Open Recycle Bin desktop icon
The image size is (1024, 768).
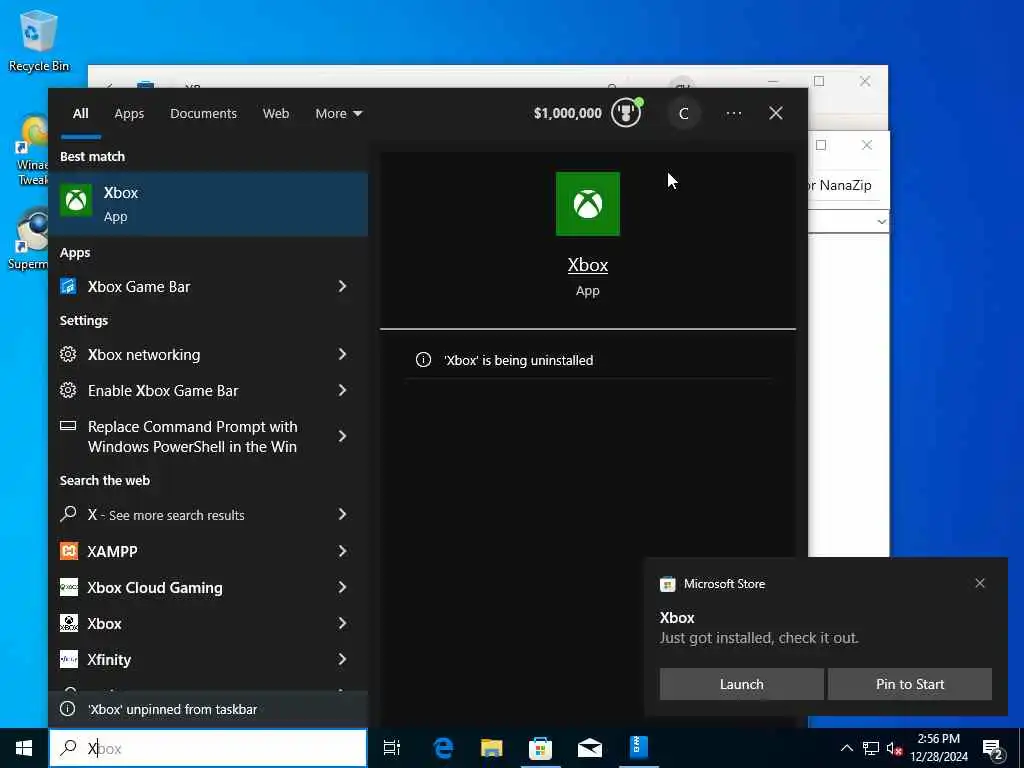click(38, 39)
